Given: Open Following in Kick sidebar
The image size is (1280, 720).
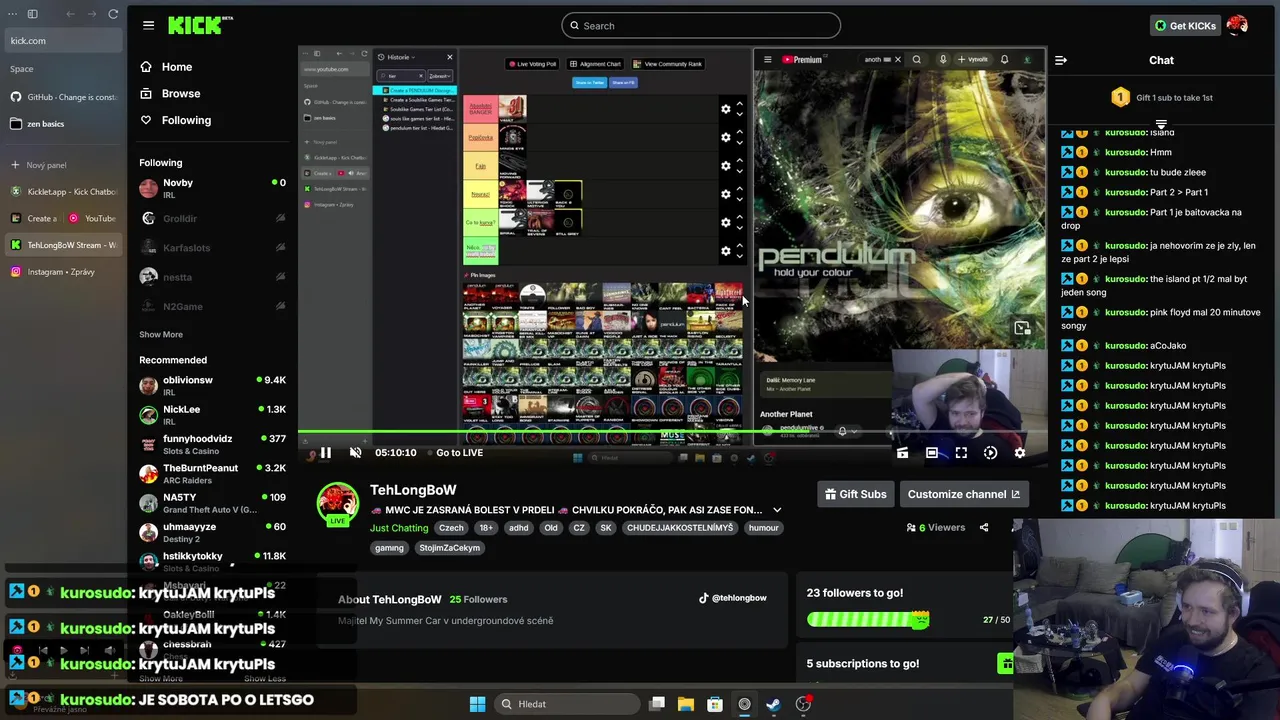Looking at the screenshot, I should point(175,120).
